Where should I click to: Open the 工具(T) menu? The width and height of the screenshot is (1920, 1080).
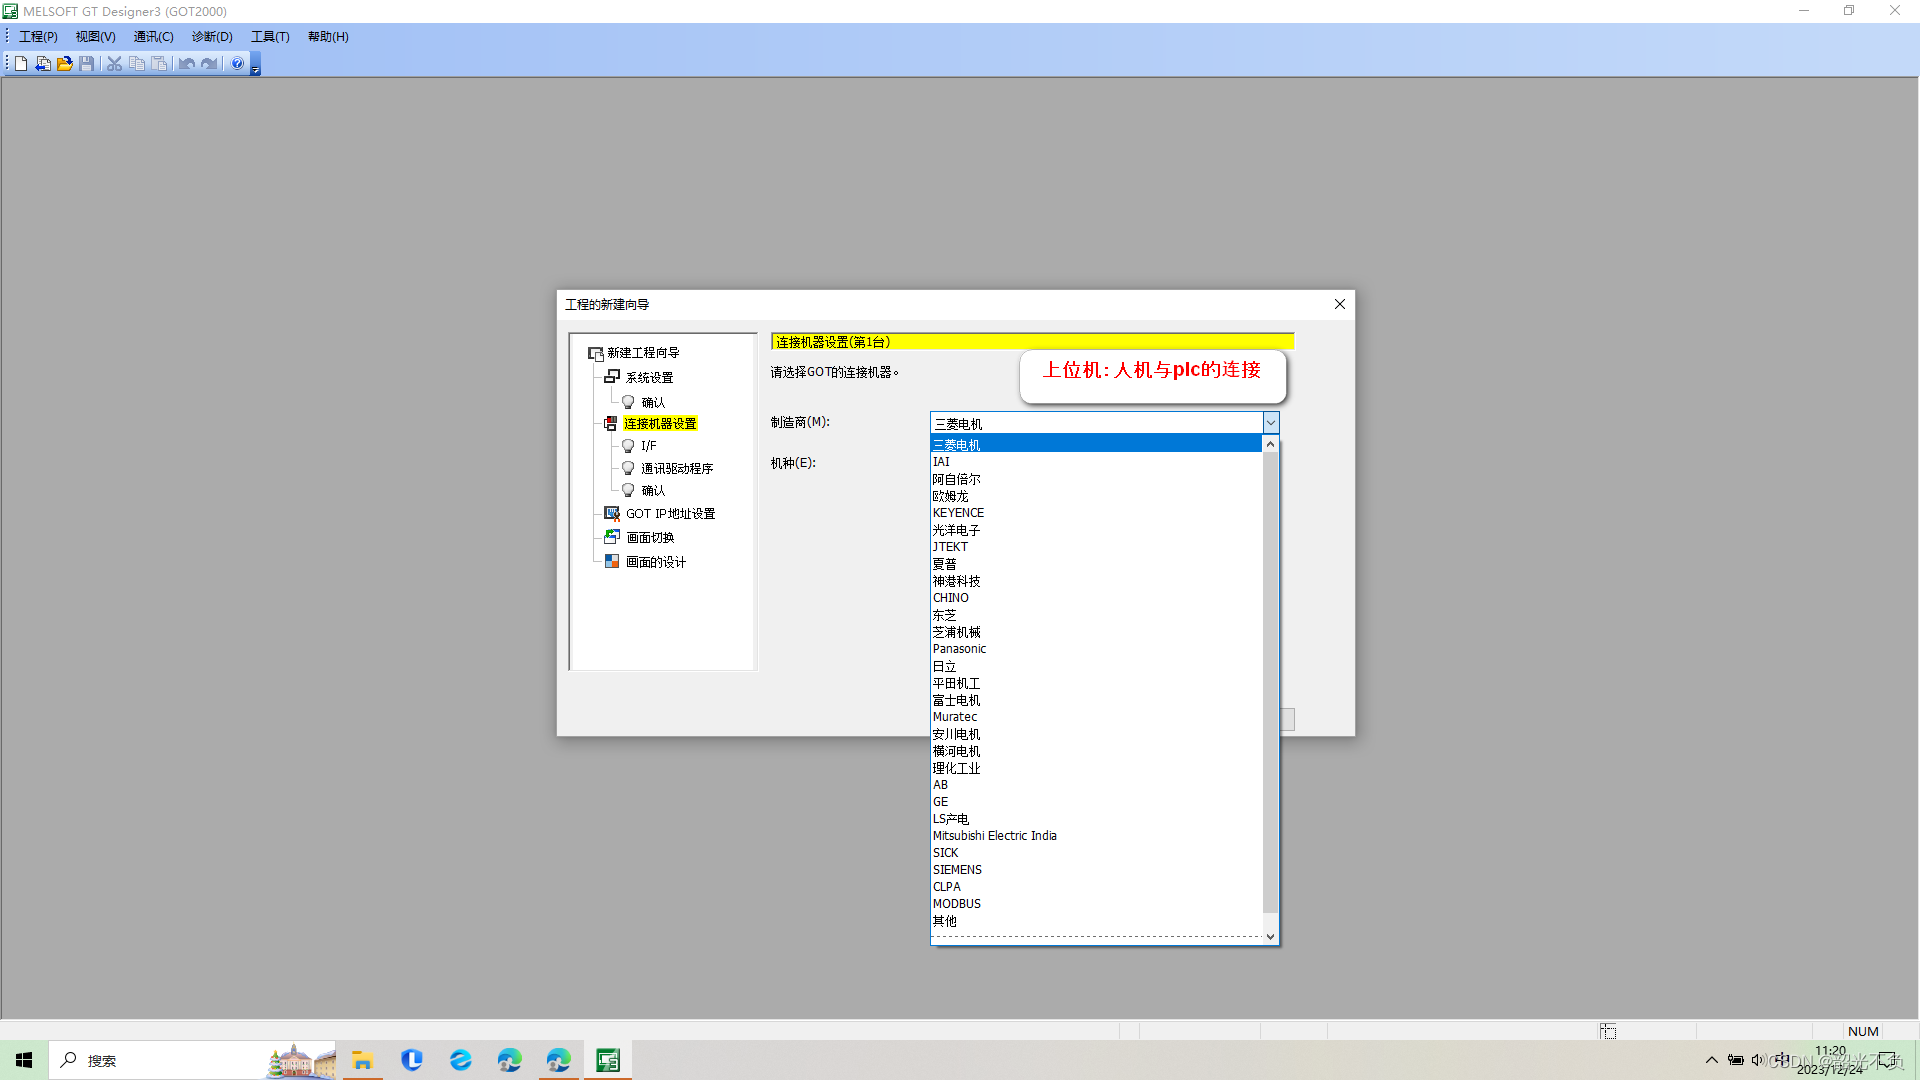270,36
